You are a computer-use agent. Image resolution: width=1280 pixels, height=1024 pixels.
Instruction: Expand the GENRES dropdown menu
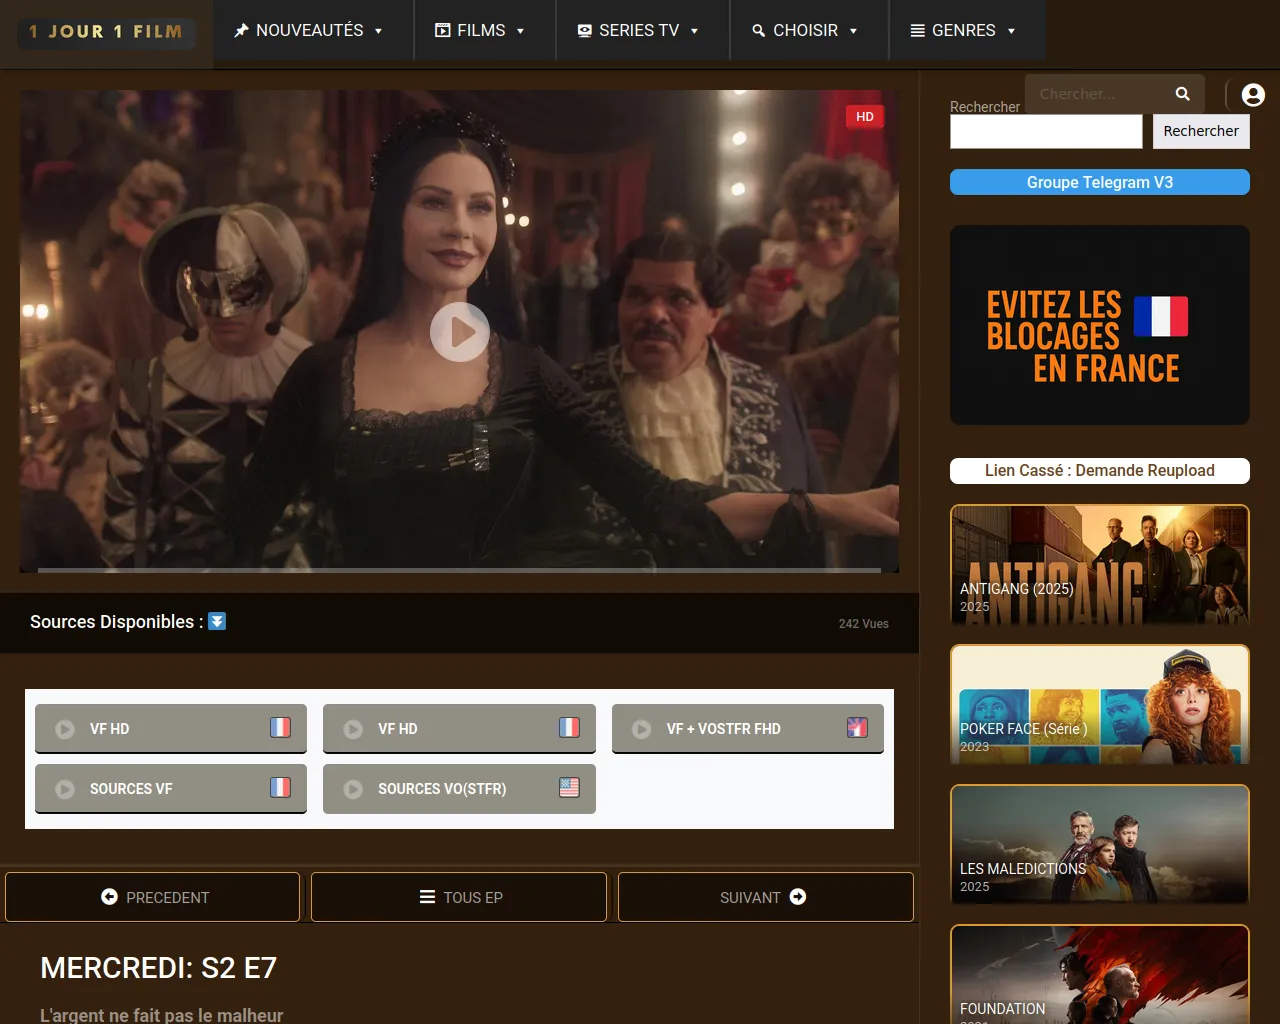(963, 31)
